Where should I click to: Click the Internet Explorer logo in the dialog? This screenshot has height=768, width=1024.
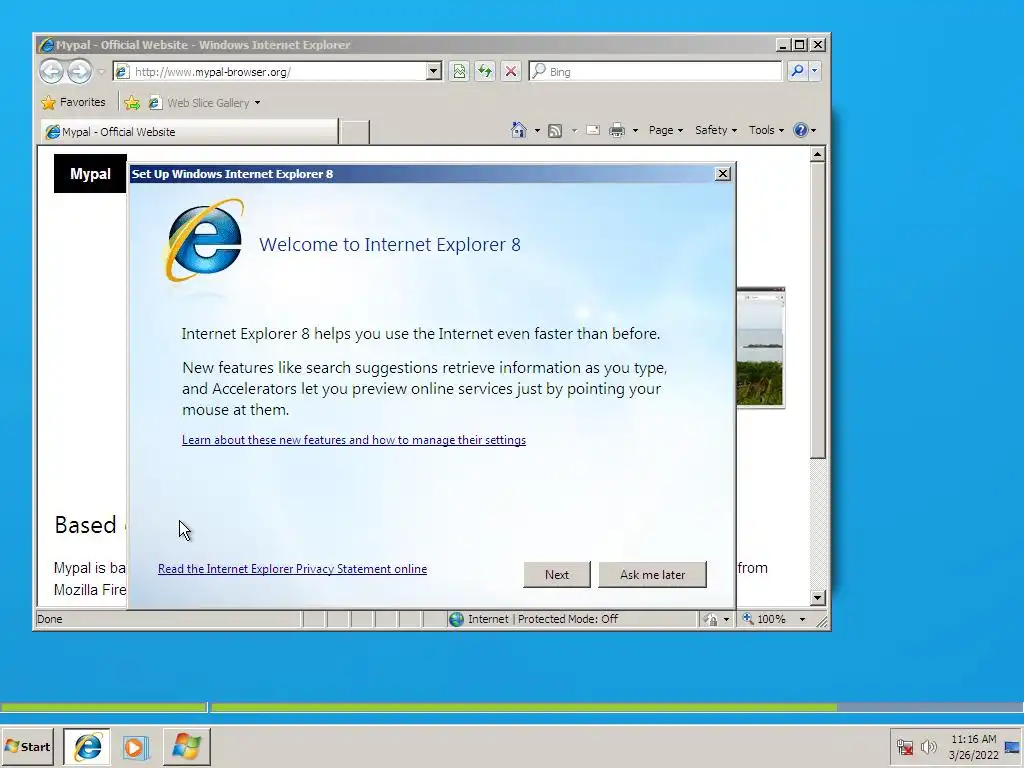tap(204, 240)
